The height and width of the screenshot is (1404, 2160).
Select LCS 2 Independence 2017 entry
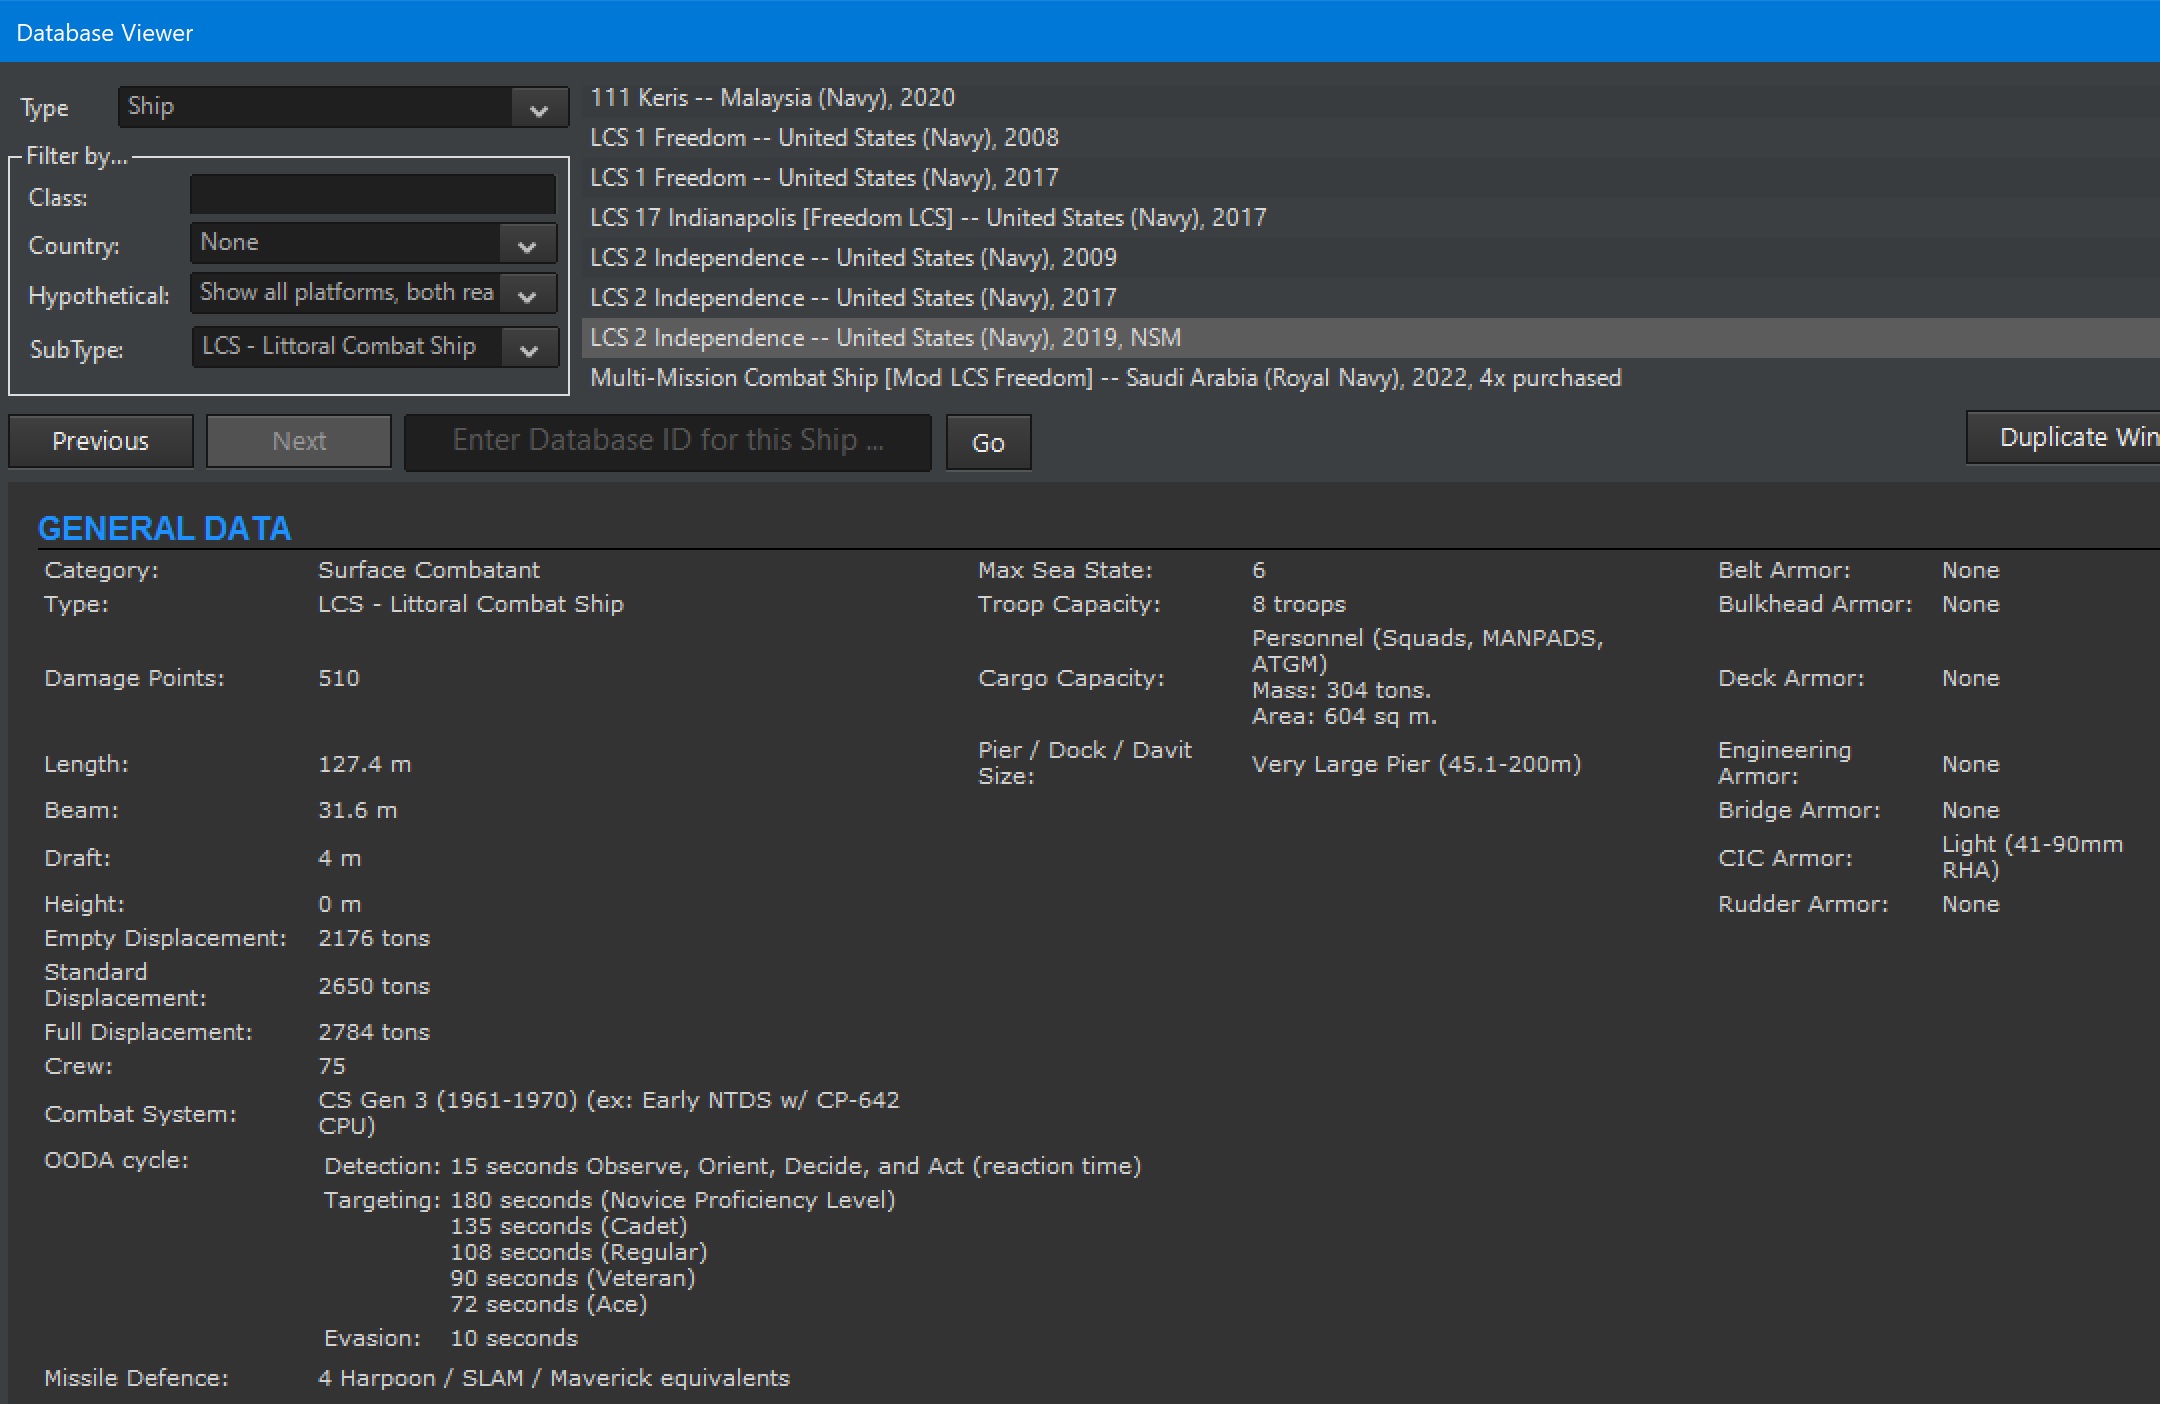pos(853,297)
